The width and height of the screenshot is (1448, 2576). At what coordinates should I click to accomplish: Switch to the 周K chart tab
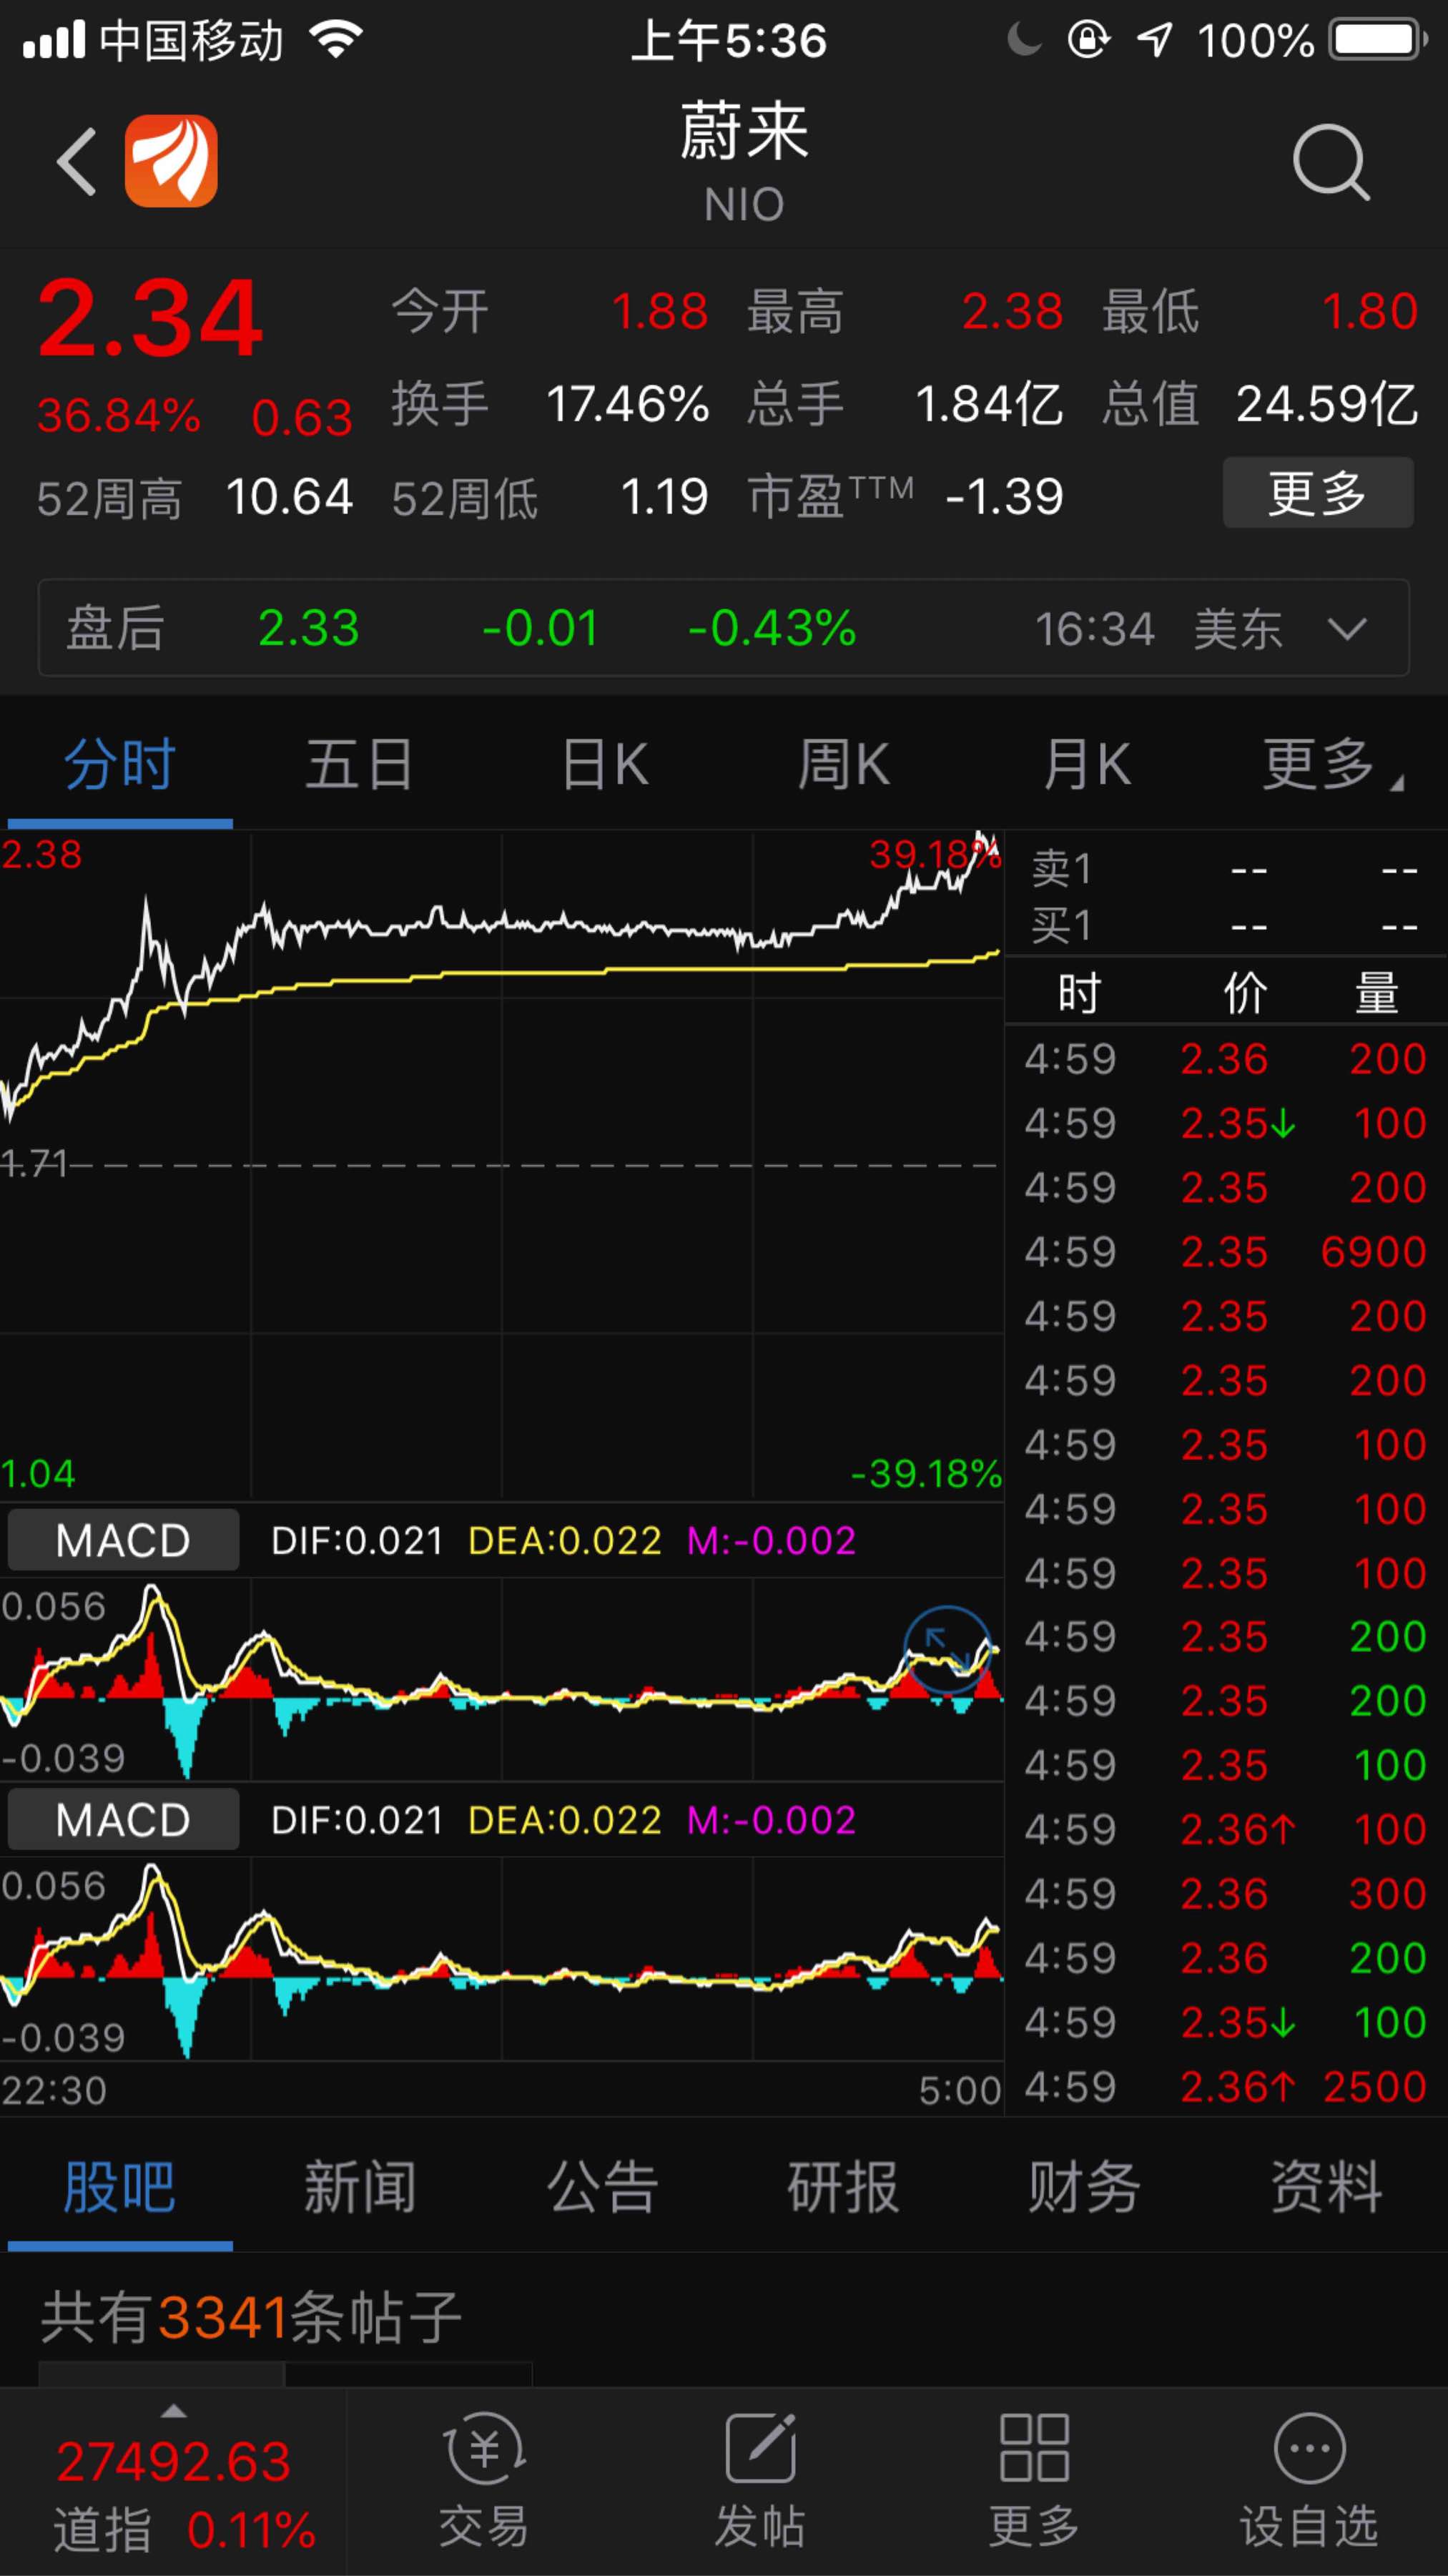click(843, 765)
